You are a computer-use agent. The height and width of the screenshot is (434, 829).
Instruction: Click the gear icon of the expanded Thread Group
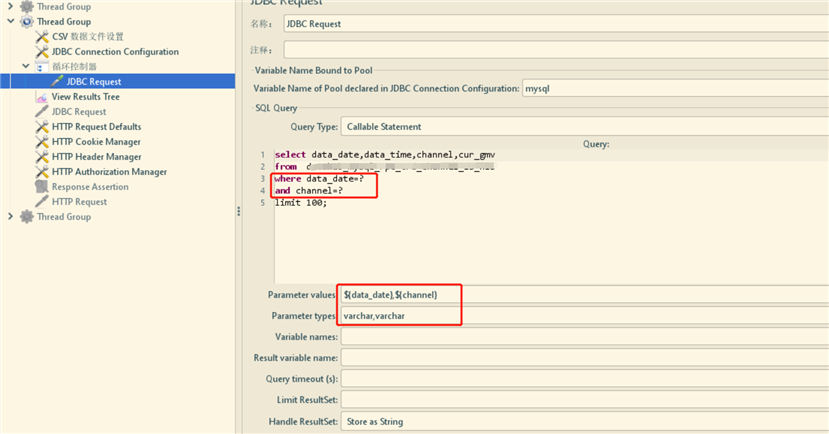[x=26, y=22]
